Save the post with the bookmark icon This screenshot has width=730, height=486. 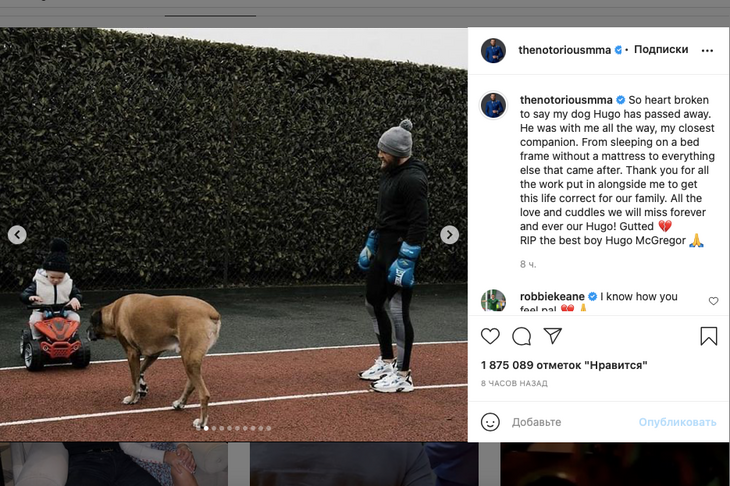(x=709, y=336)
